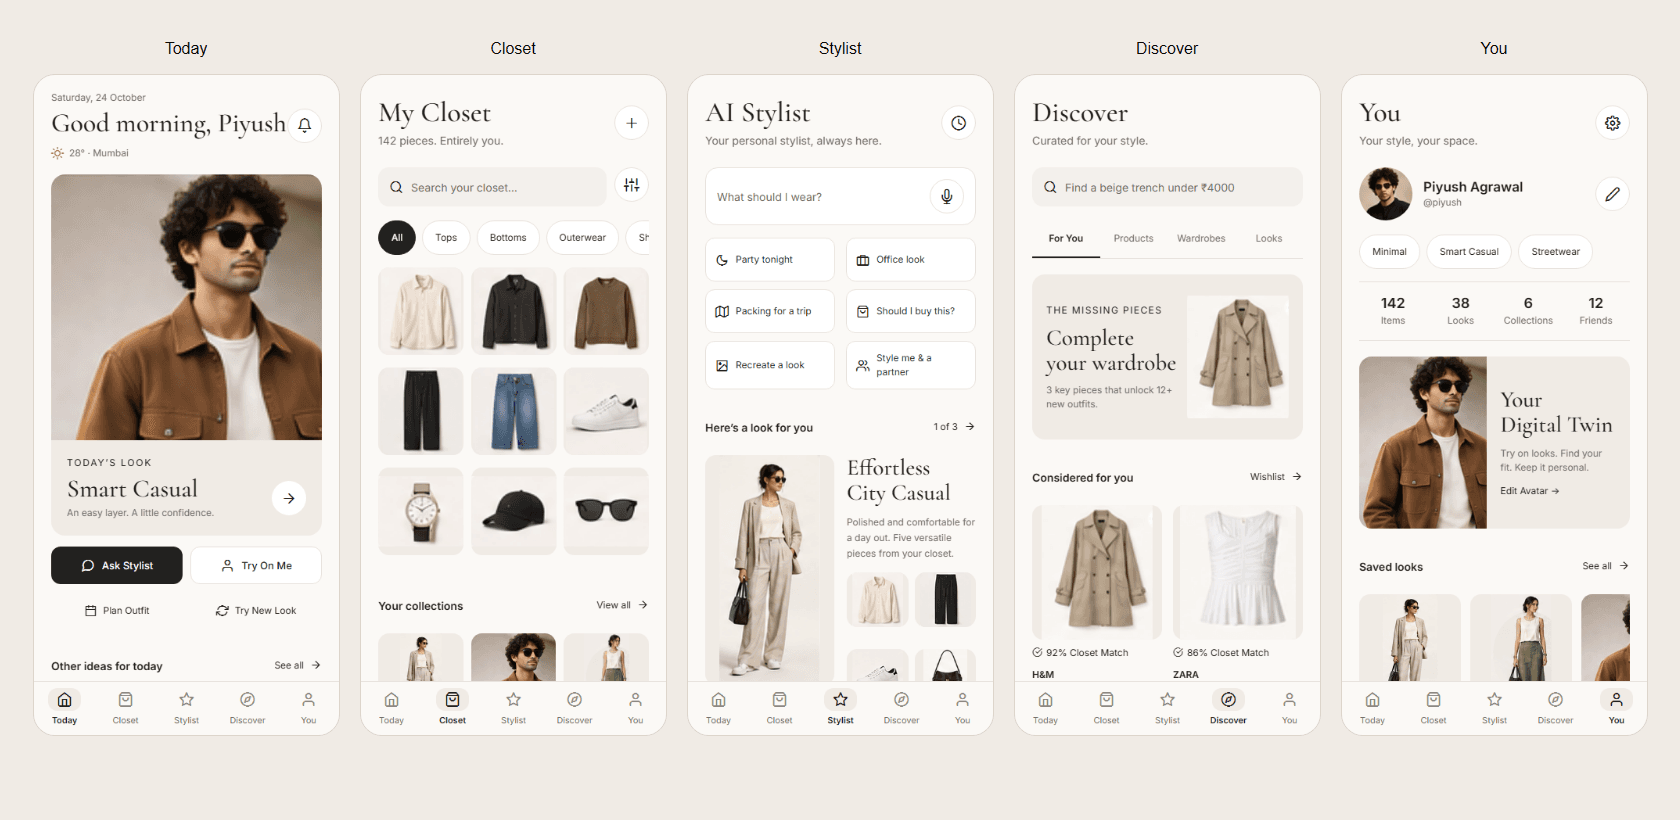Viewport: 1680px width, 820px height.
Task: Tap the plus icon in My Closet
Action: pyautogui.click(x=631, y=123)
